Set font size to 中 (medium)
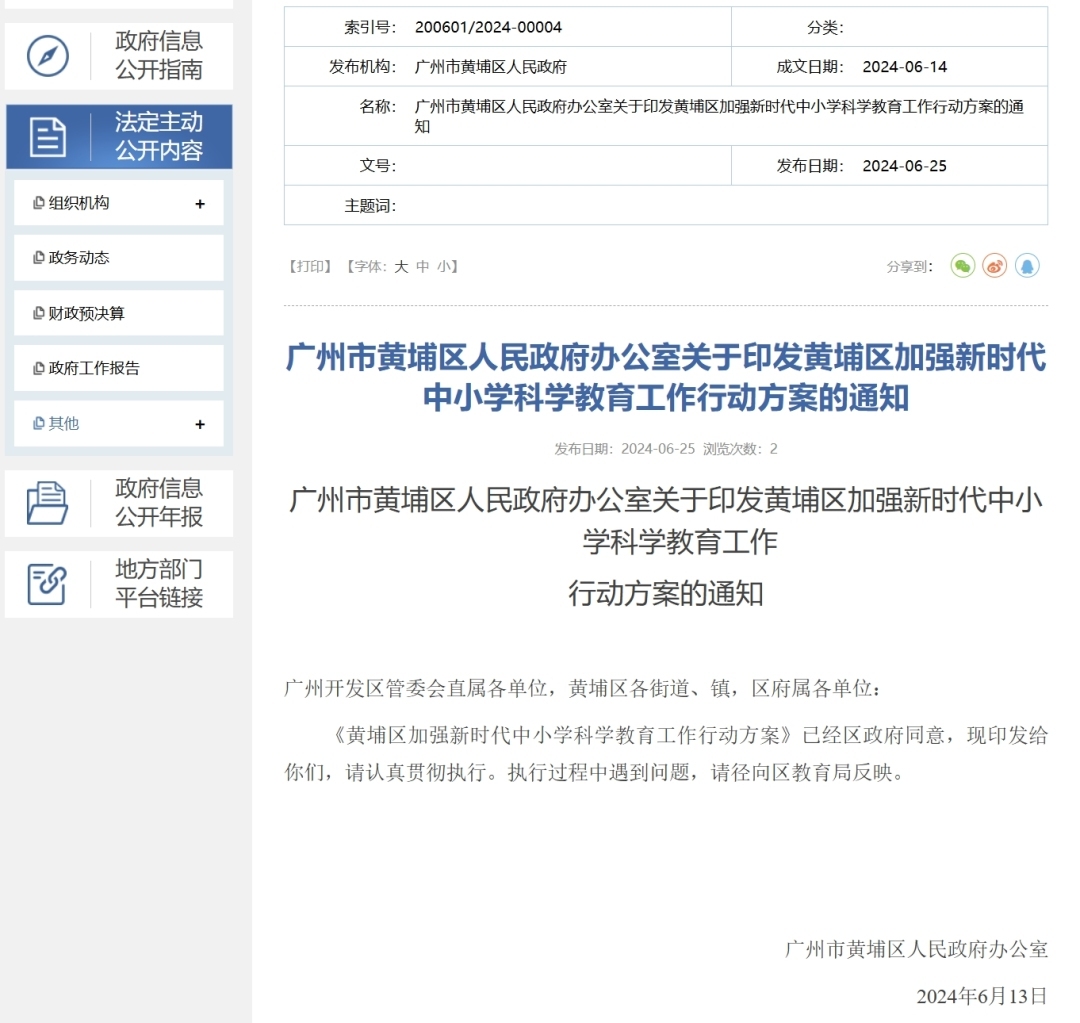 (x=422, y=267)
